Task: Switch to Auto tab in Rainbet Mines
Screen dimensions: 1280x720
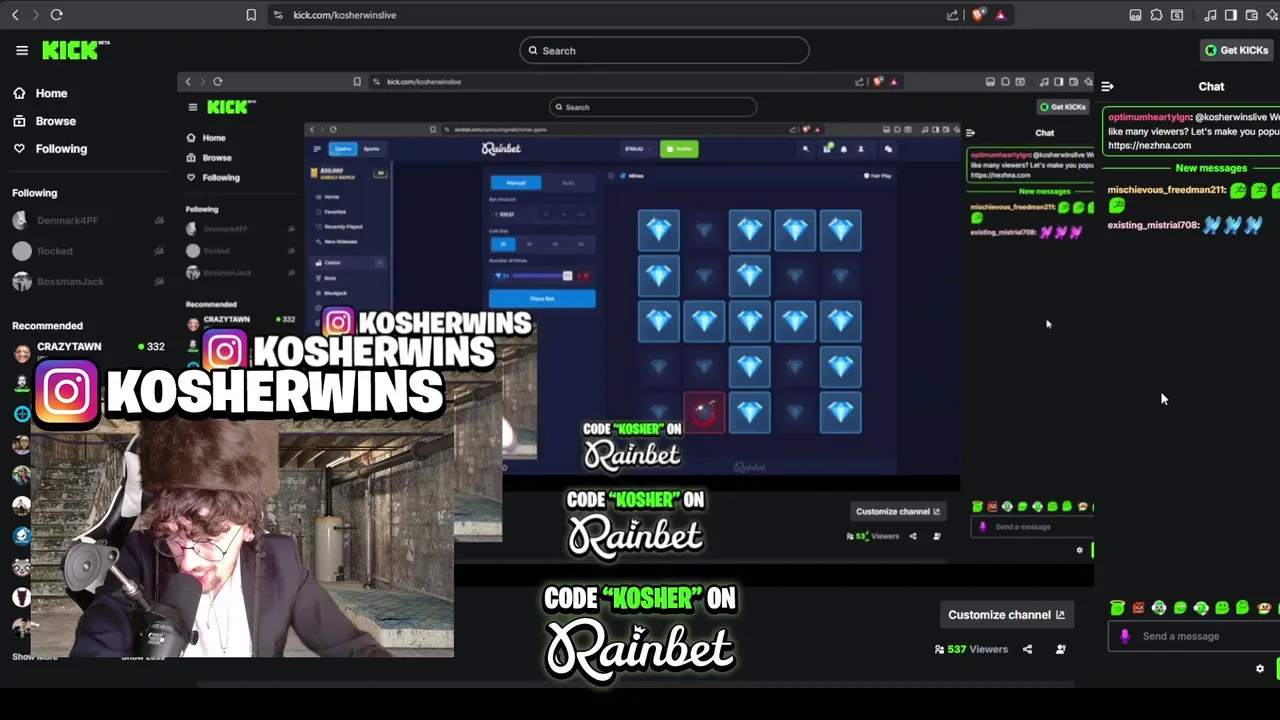Action: [568, 182]
